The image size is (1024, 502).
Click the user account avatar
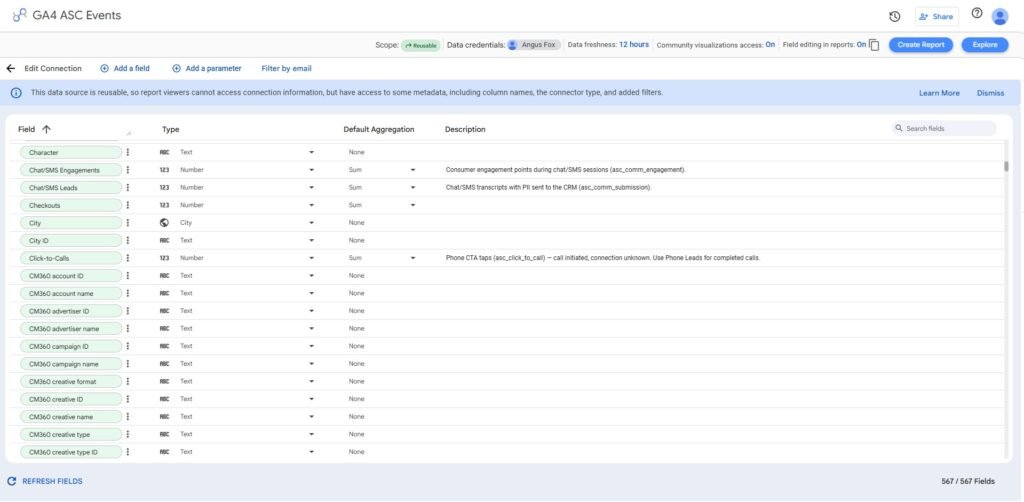1000,16
